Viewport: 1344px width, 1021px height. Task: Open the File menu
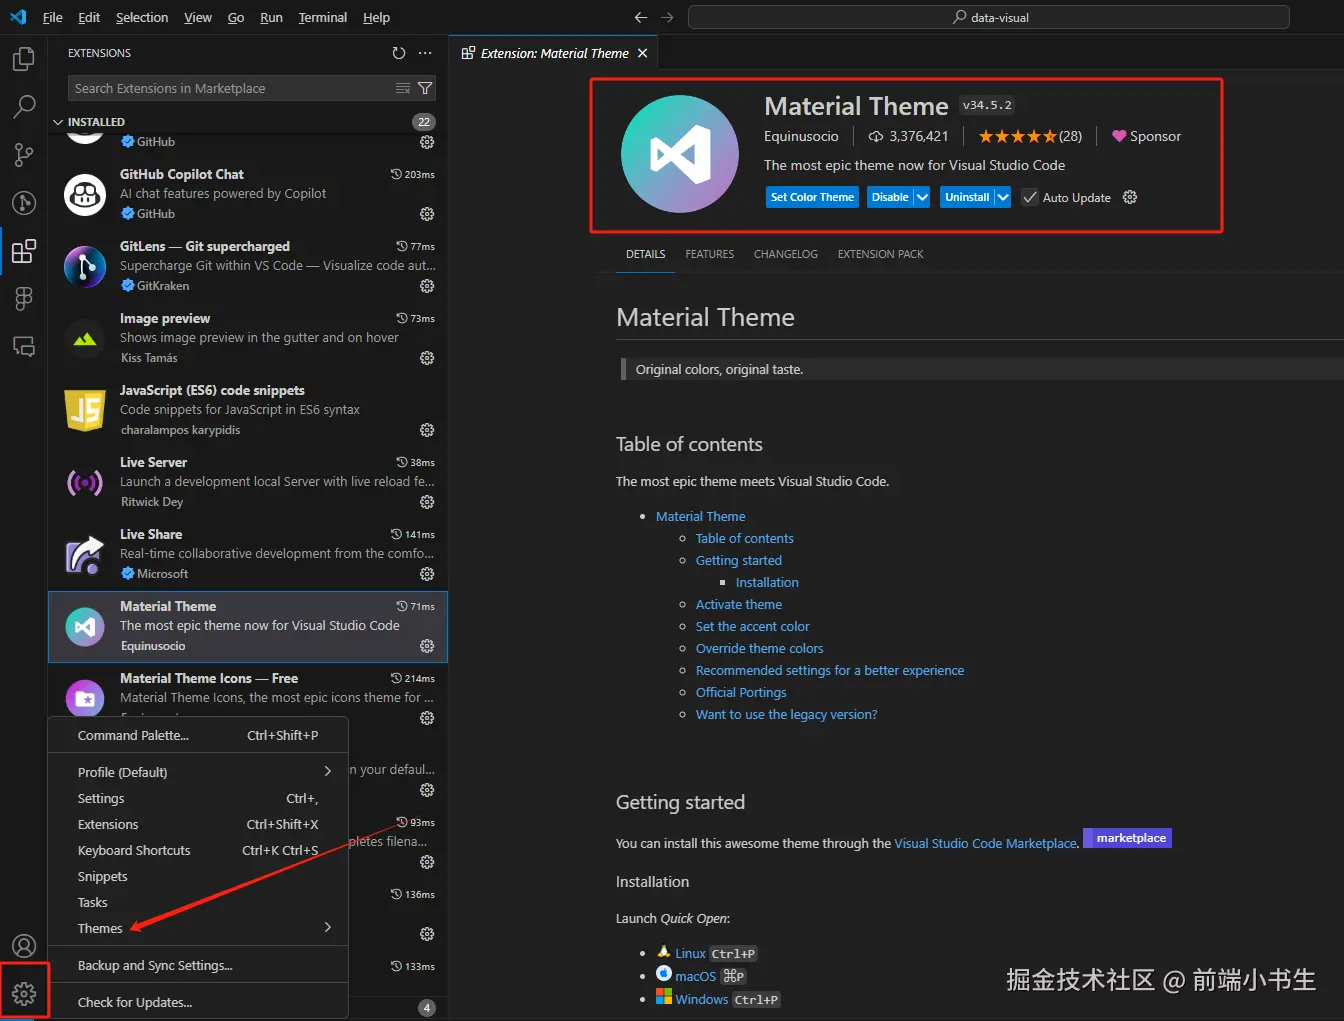53,17
